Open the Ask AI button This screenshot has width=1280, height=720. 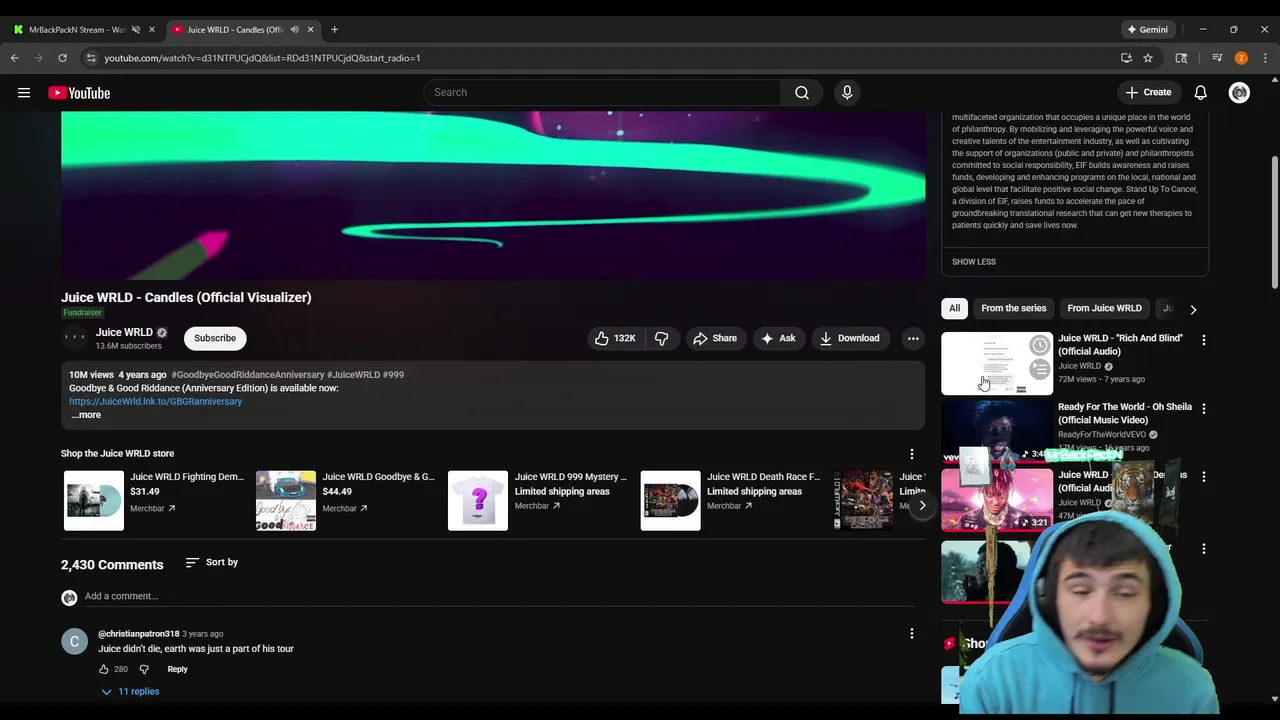778,338
